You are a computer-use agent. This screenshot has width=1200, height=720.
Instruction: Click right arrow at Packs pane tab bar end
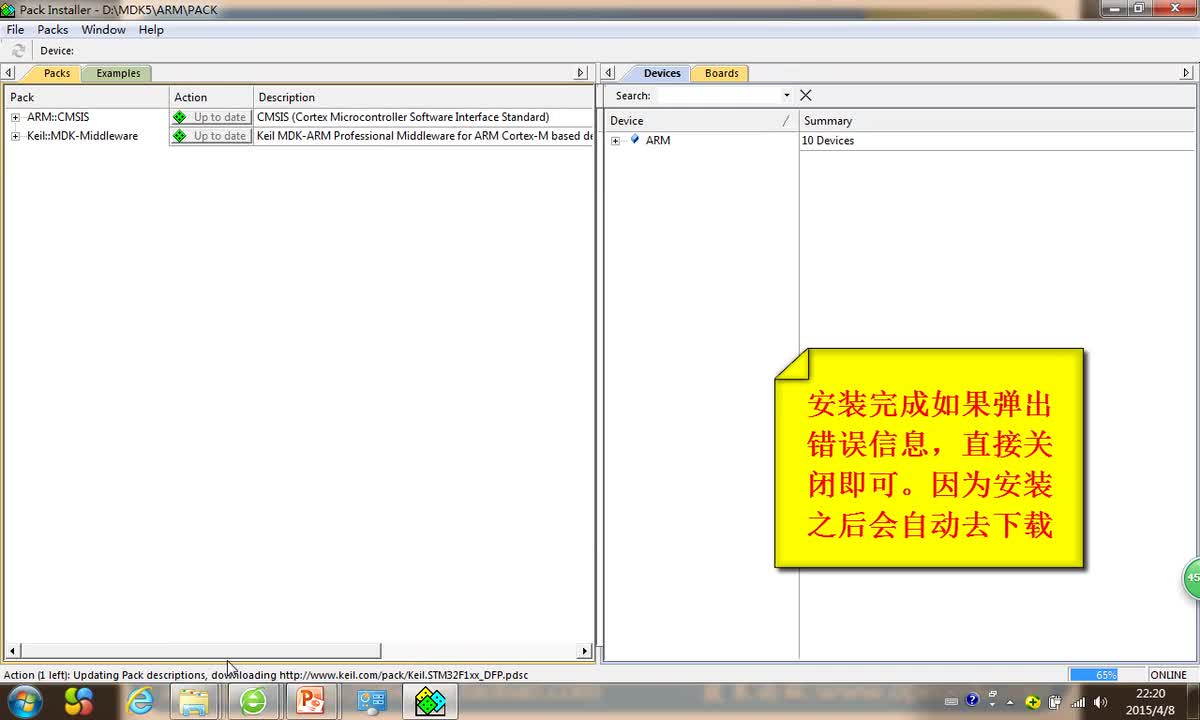click(580, 73)
